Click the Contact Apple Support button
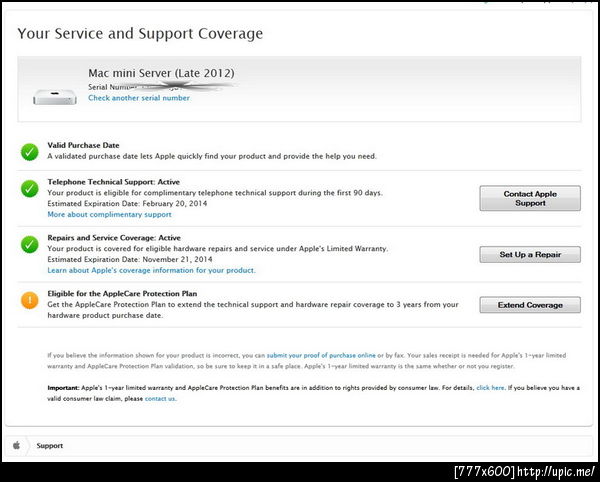The width and height of the screenshot is (600, 482). 530,198
